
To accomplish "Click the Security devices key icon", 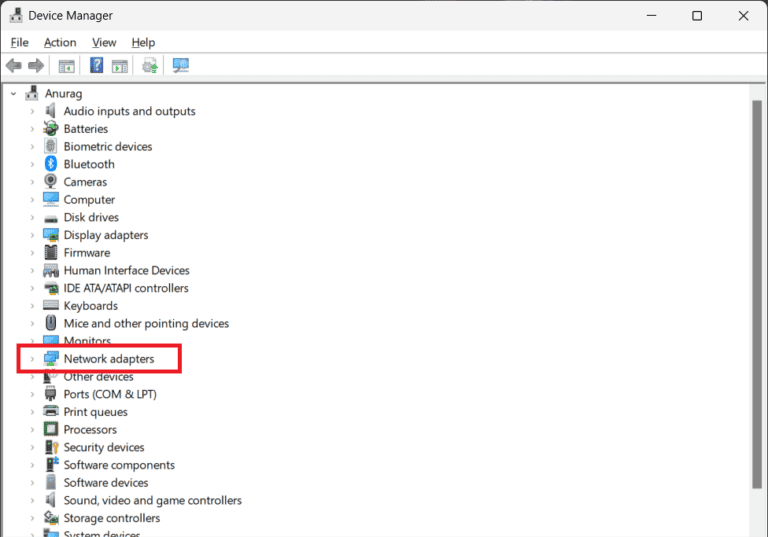I will point(51,447).
